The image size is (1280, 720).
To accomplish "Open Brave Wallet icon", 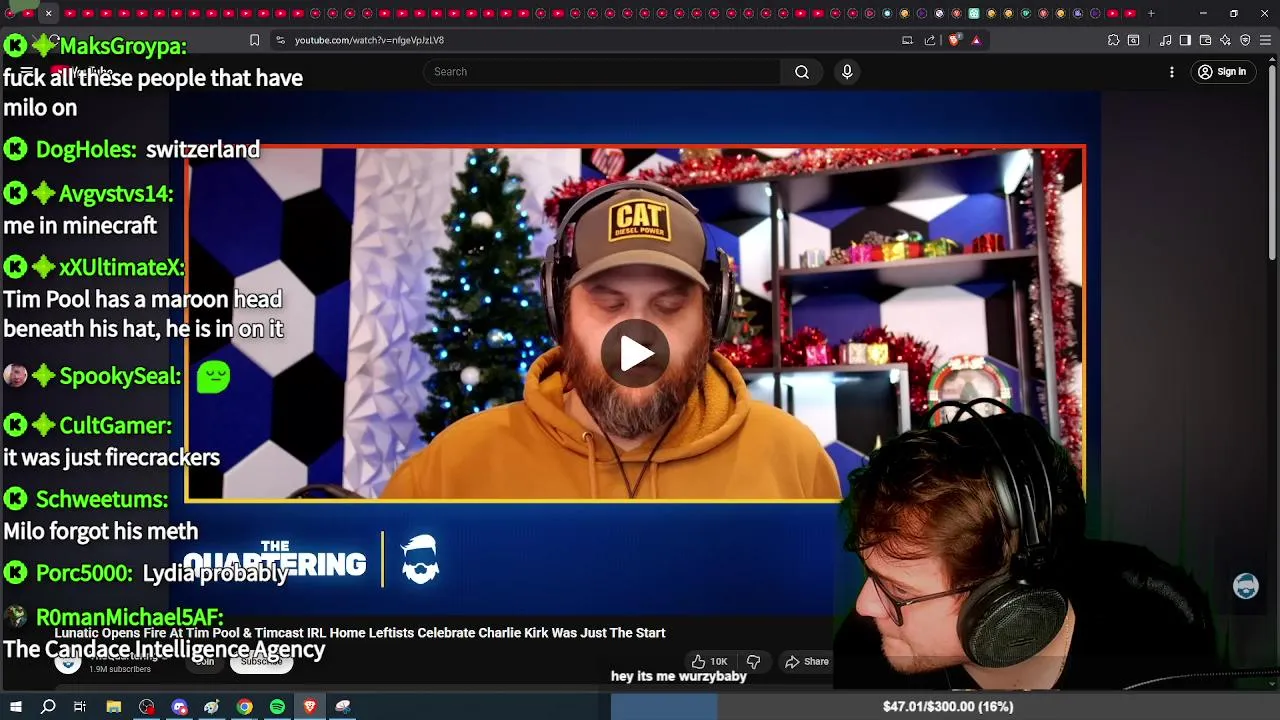I will tap(1205, 40).
